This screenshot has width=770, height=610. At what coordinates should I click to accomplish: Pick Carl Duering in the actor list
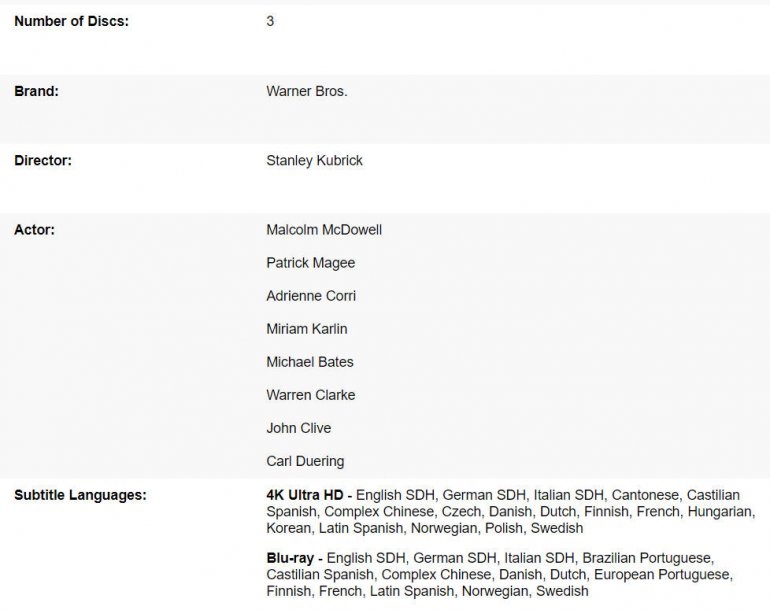pyautogui.click(x=305, y=461)
